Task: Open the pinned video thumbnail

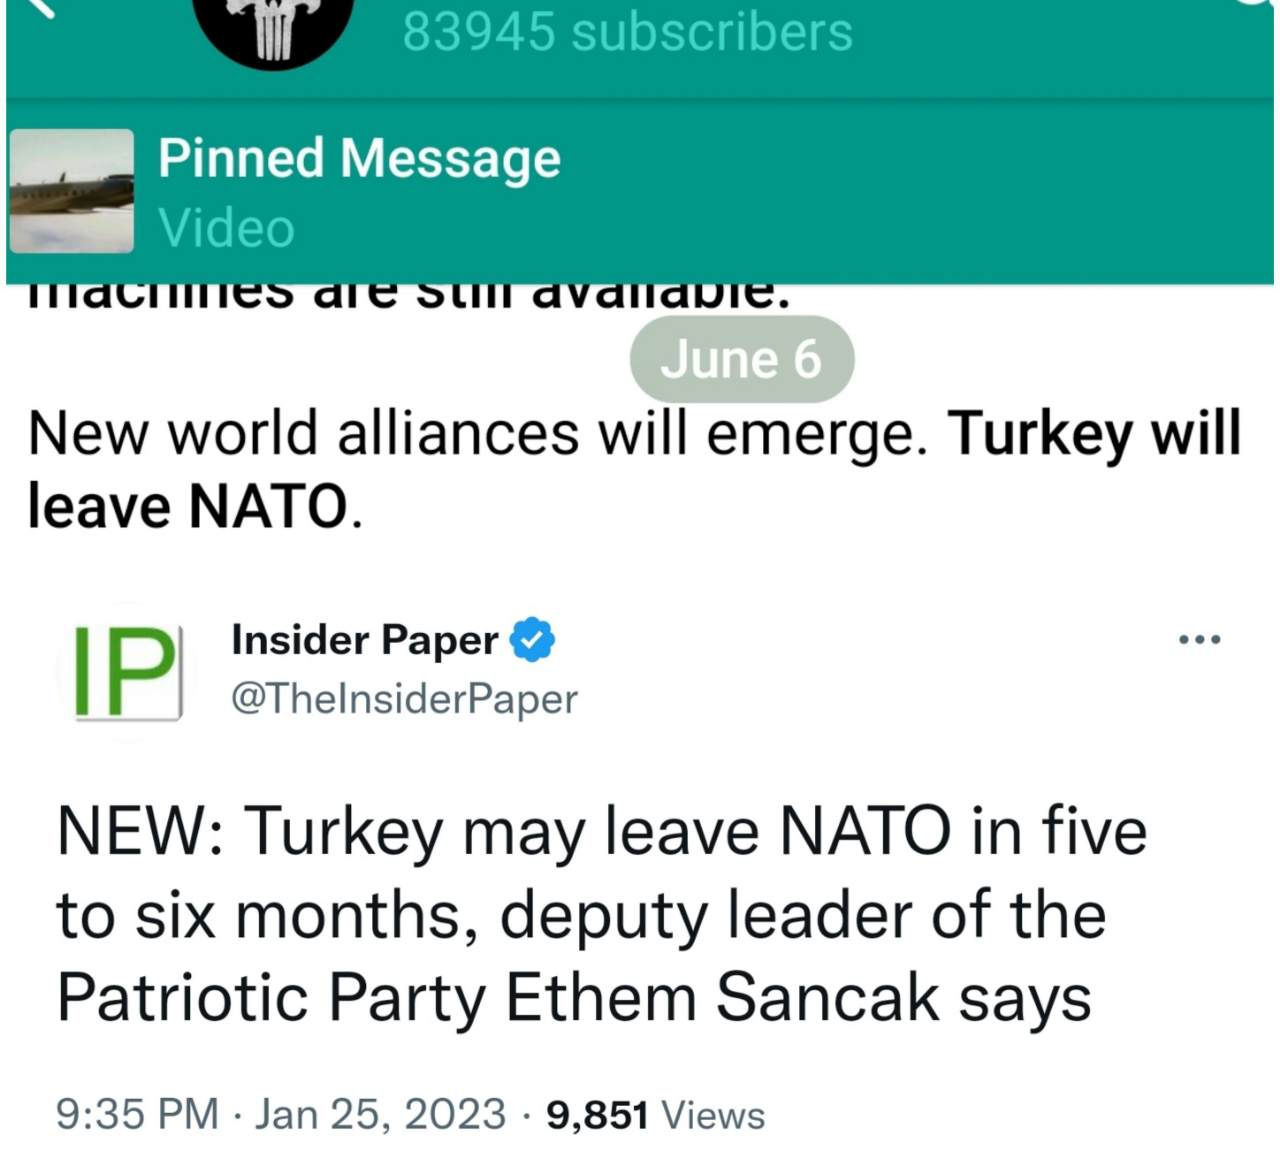Action: point(71,190)
